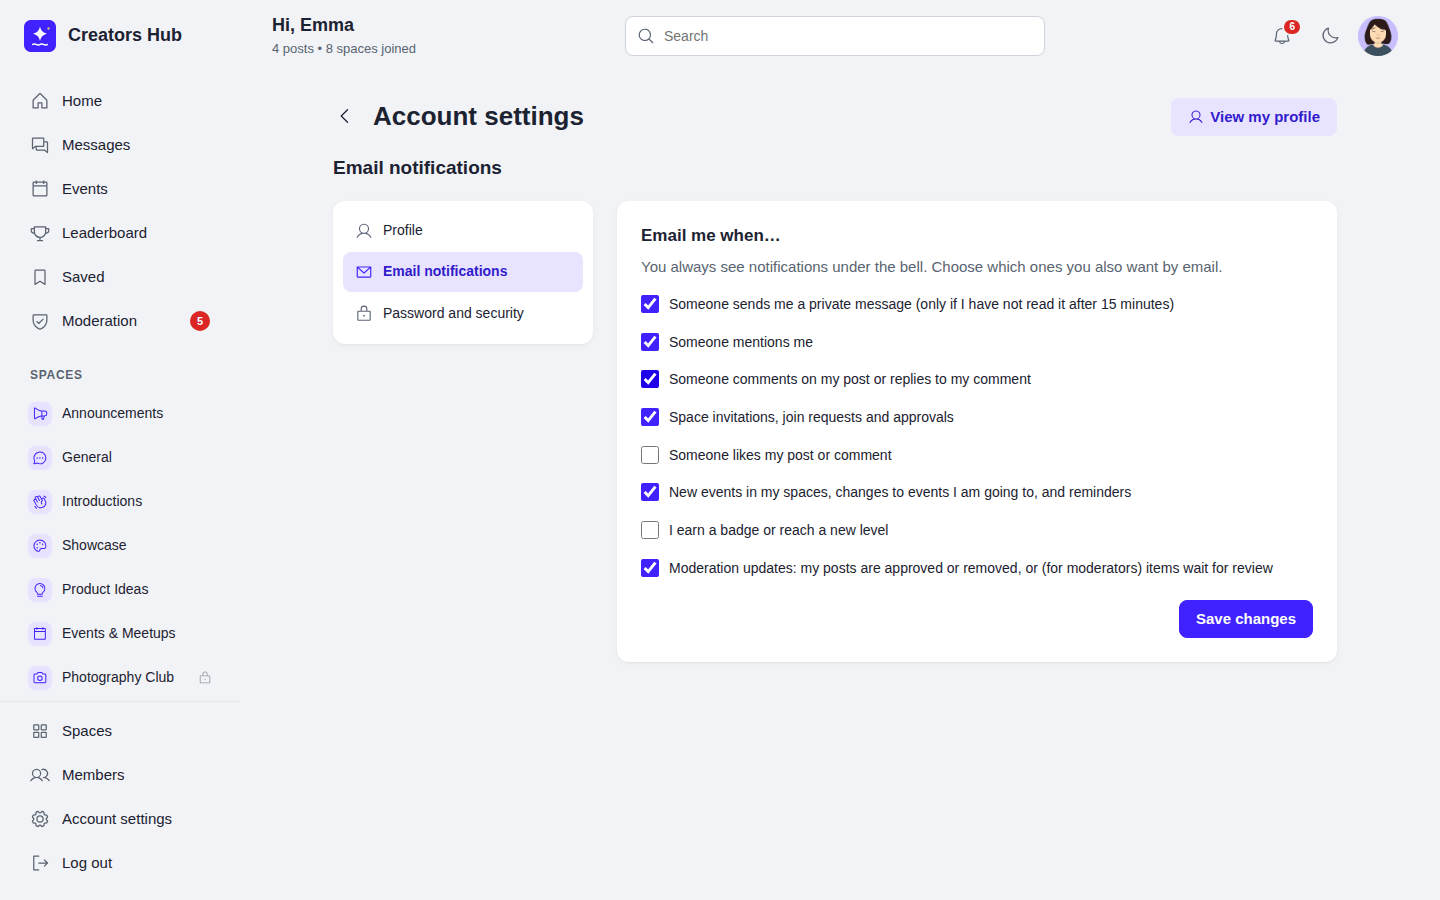Open Emma's profile avatar
Screen dimensions: 1440x900
tap(1378, 36)
